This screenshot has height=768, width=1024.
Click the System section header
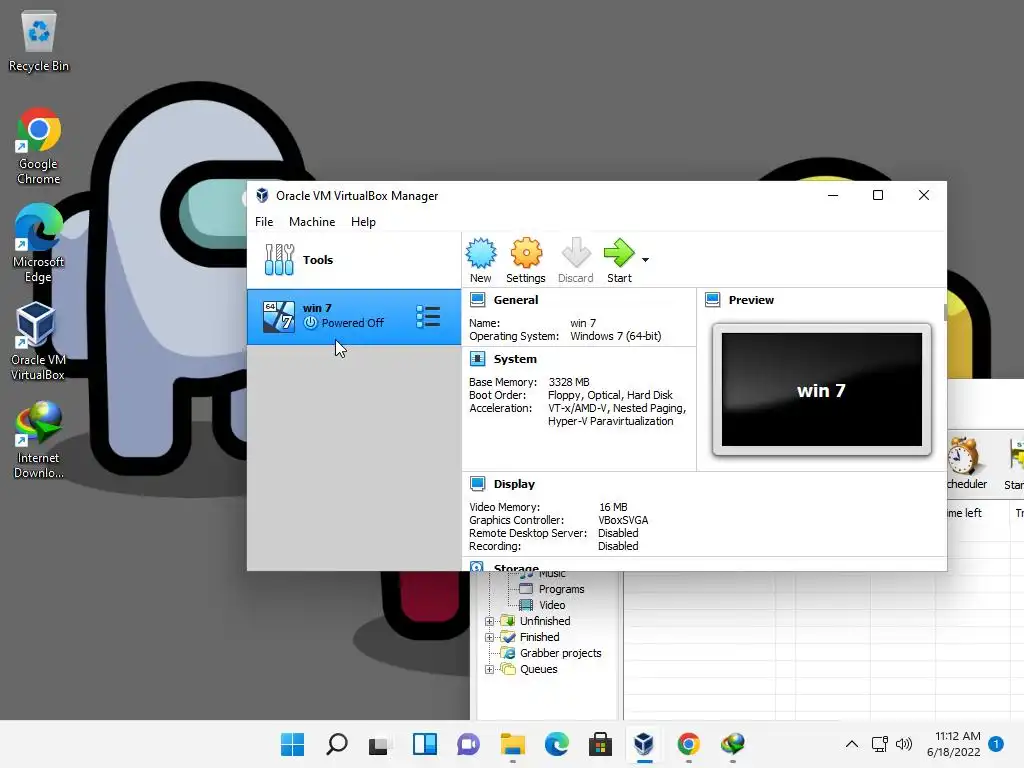515,359
